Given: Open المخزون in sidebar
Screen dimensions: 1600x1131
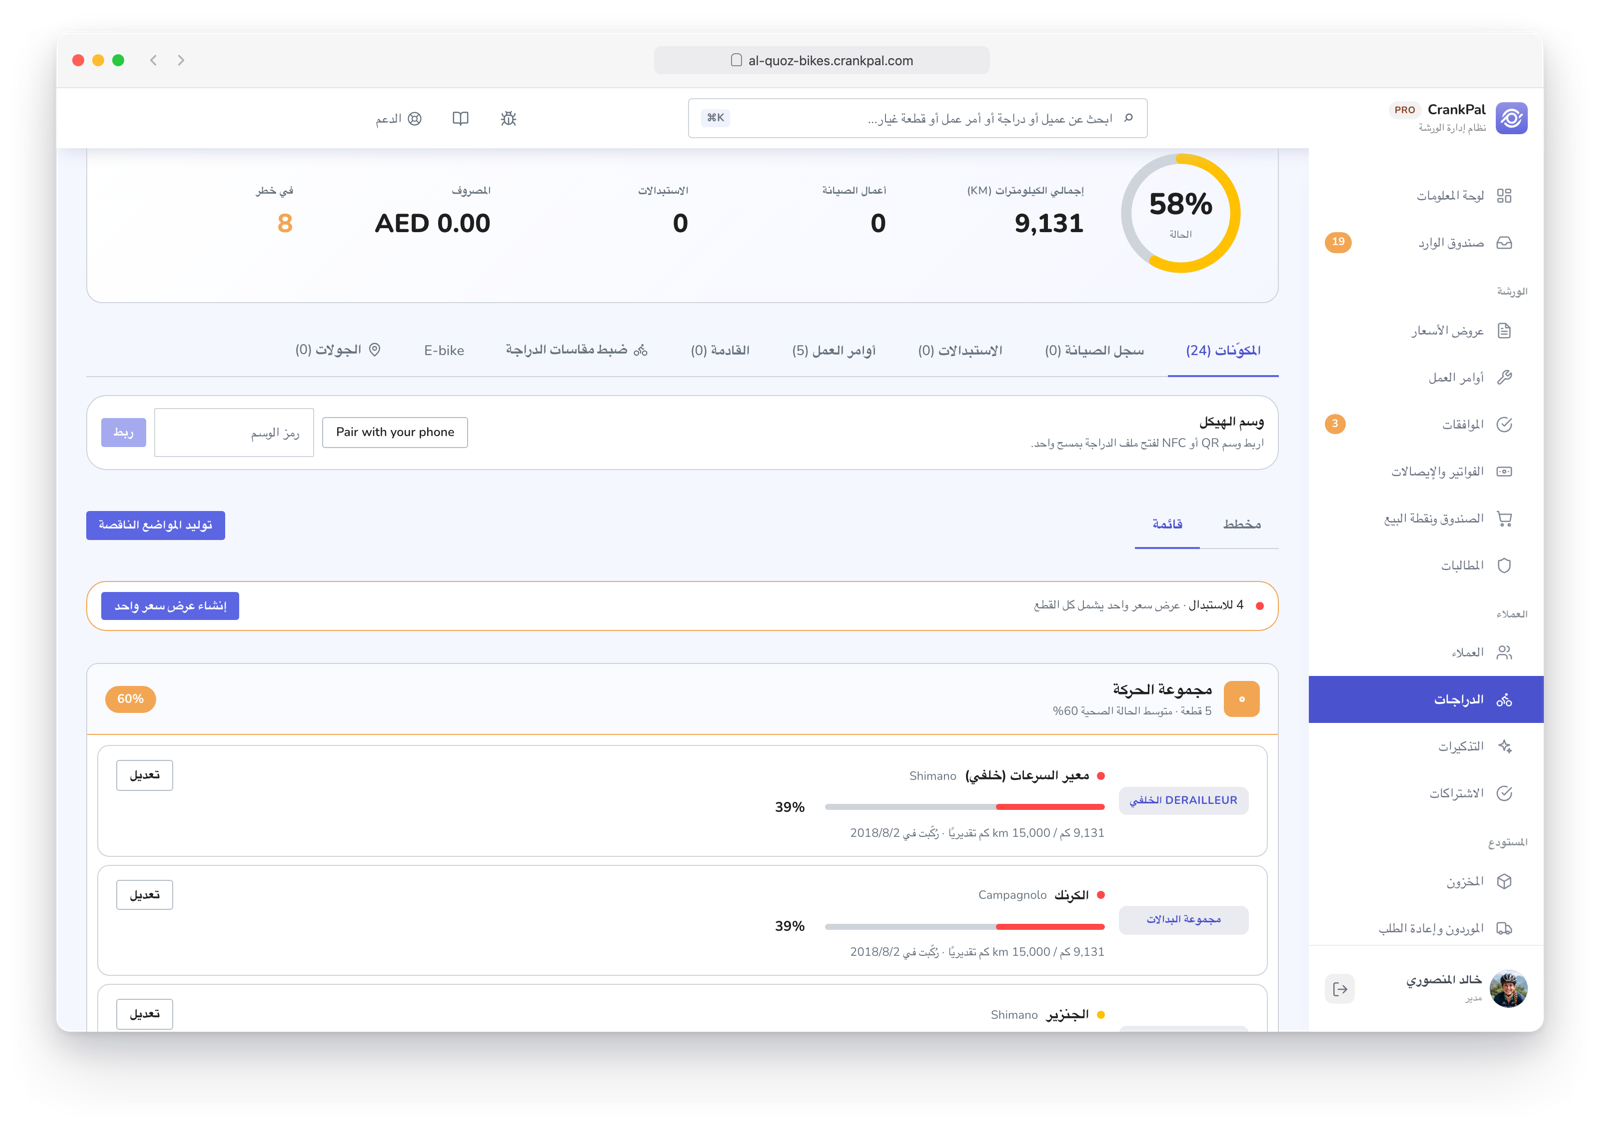Looking at the screenshot, I should tap(1426, 882).
